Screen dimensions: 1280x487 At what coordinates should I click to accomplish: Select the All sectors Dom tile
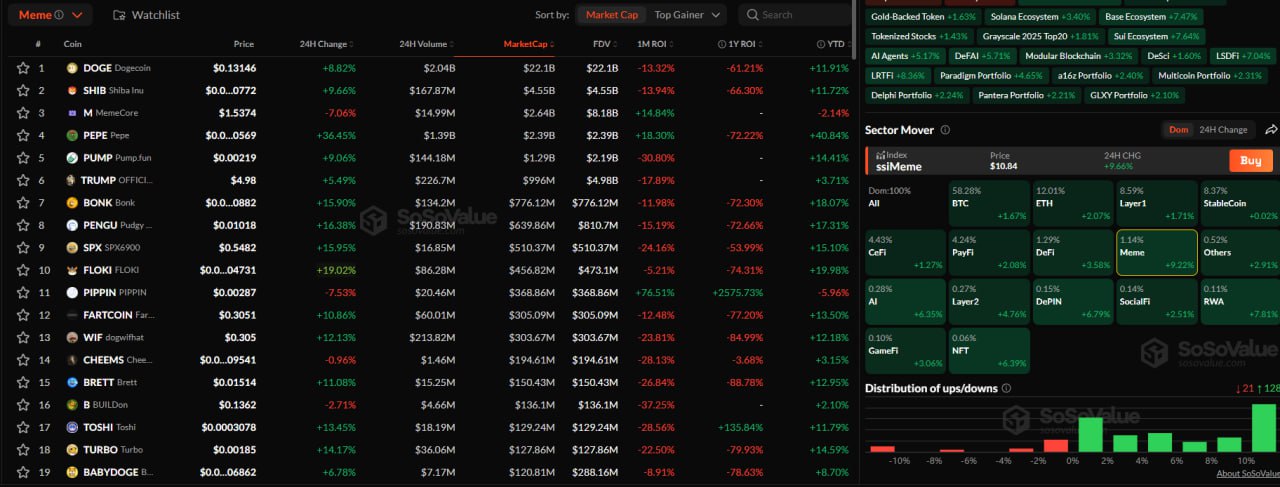point(905,202)
